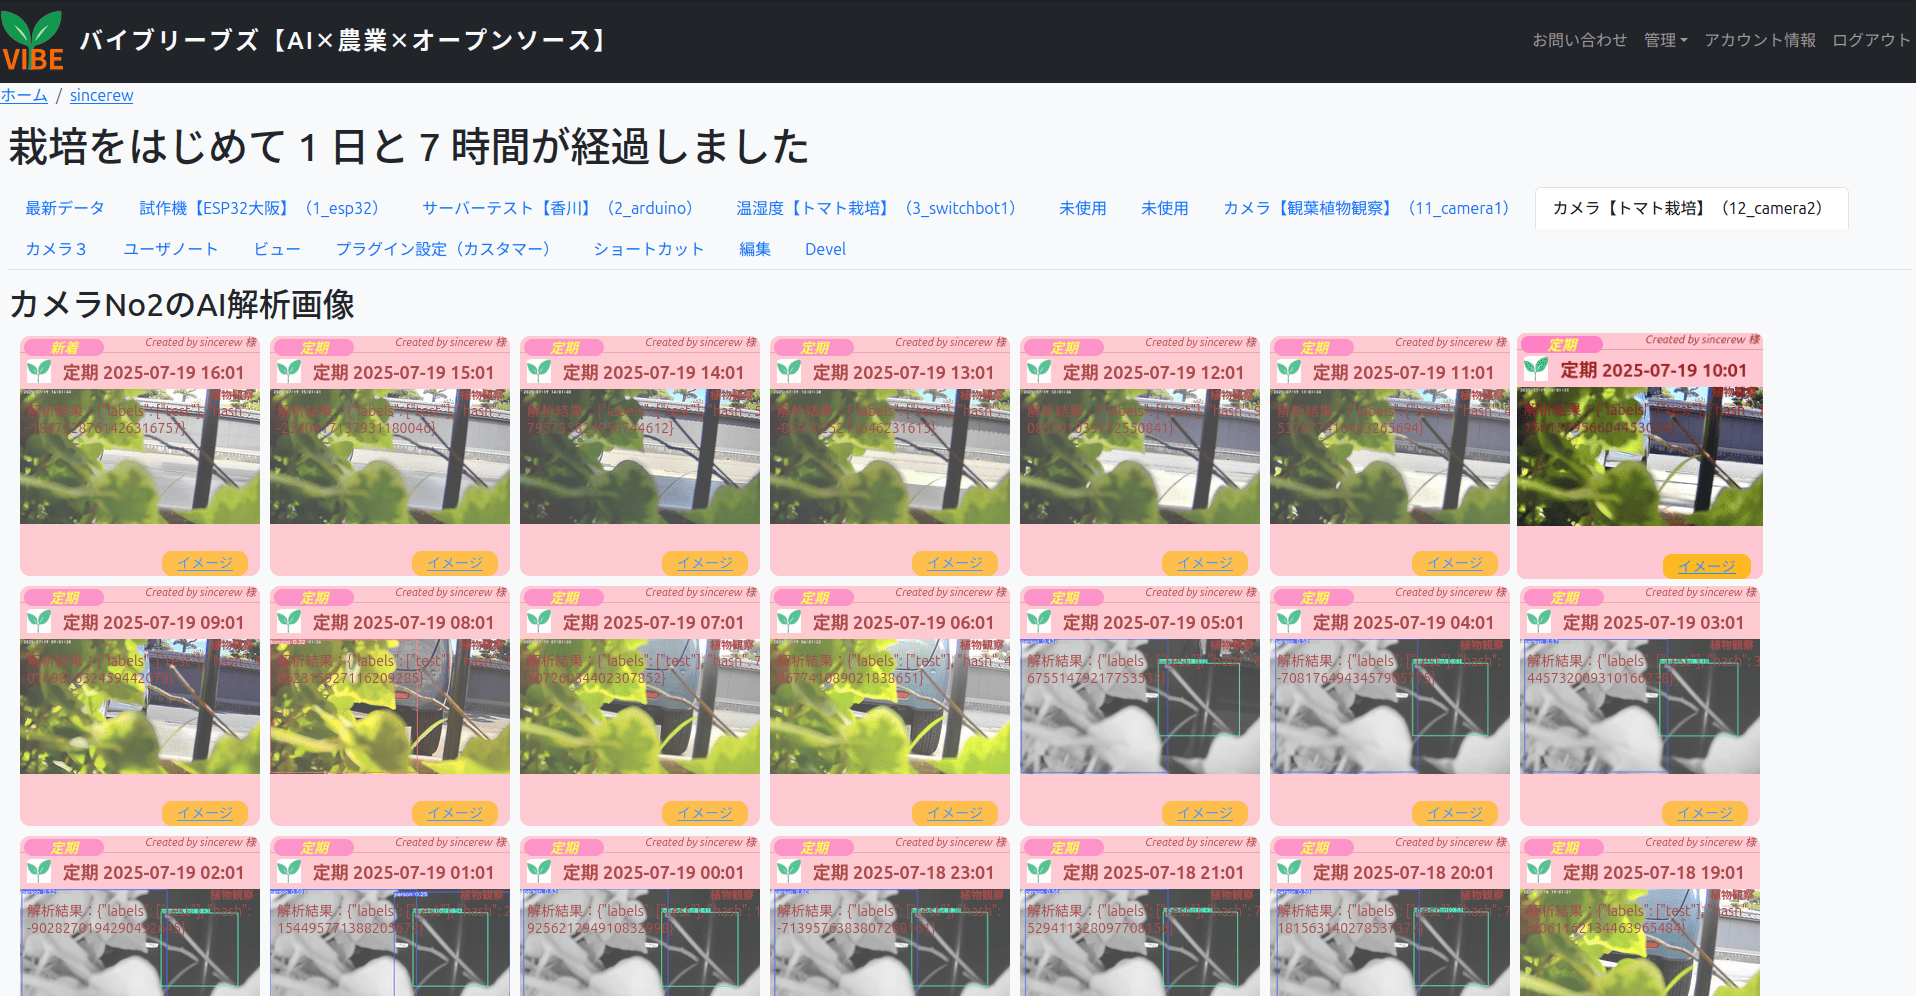Click sprout icon on the 2025-07-19 03:01 card
This screenshot has width=1916, height=996.
coord(1539,622)
